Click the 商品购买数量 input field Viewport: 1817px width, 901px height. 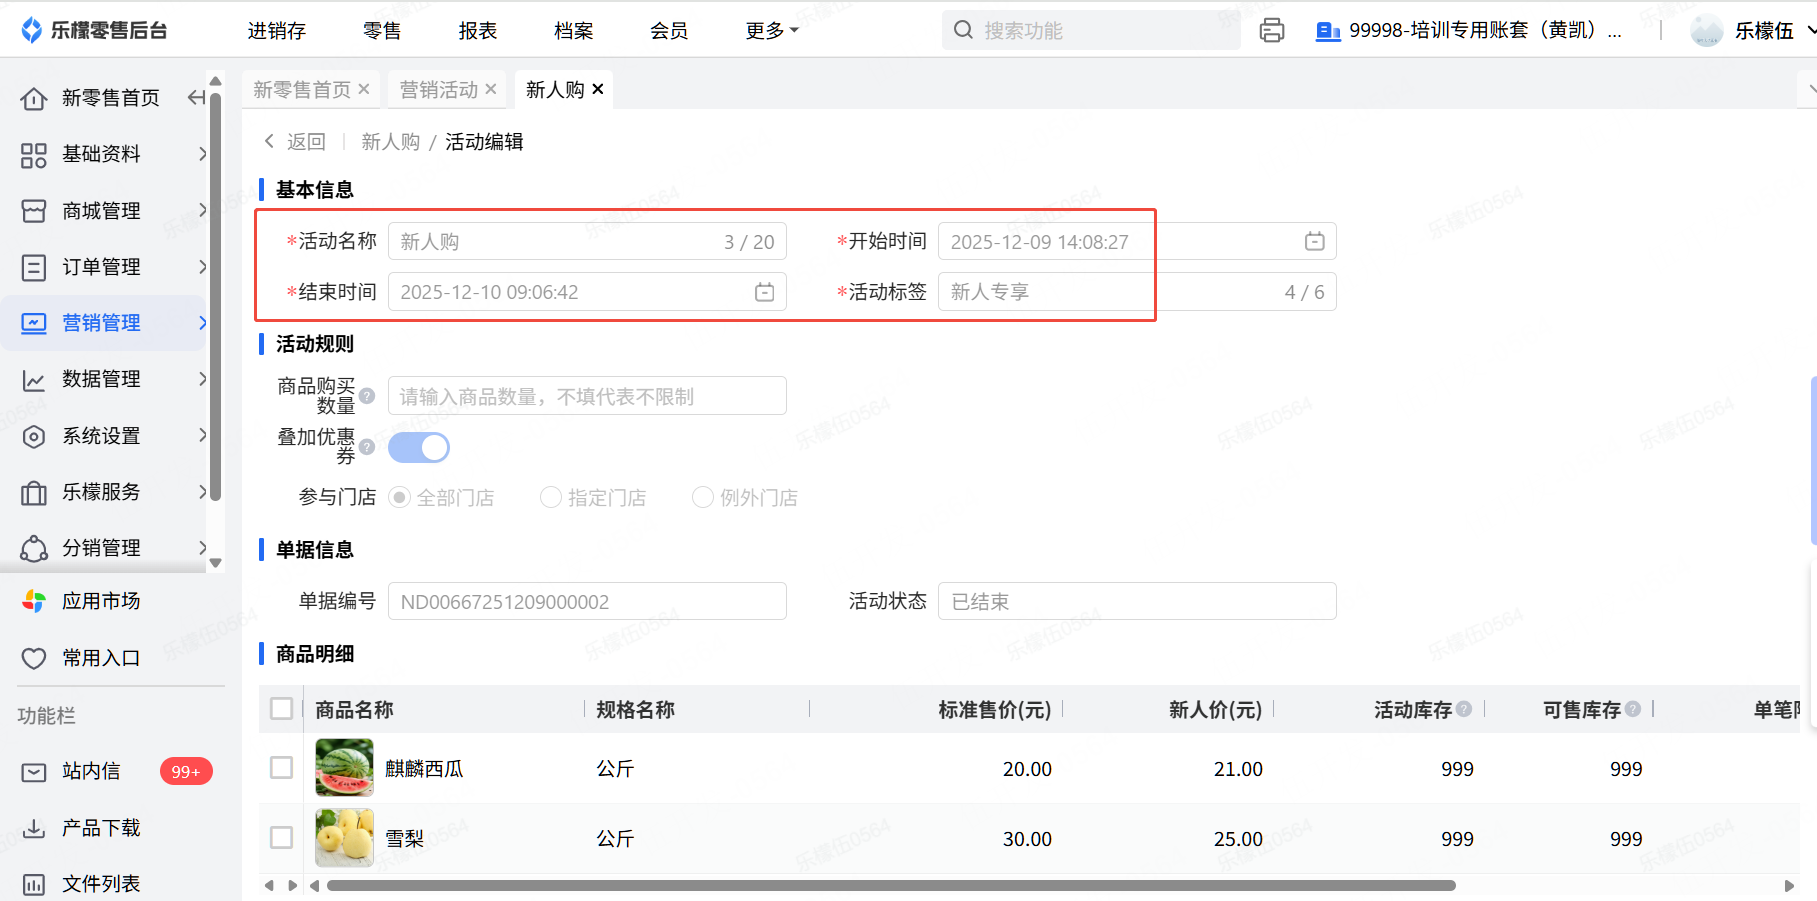pos(587,396)
